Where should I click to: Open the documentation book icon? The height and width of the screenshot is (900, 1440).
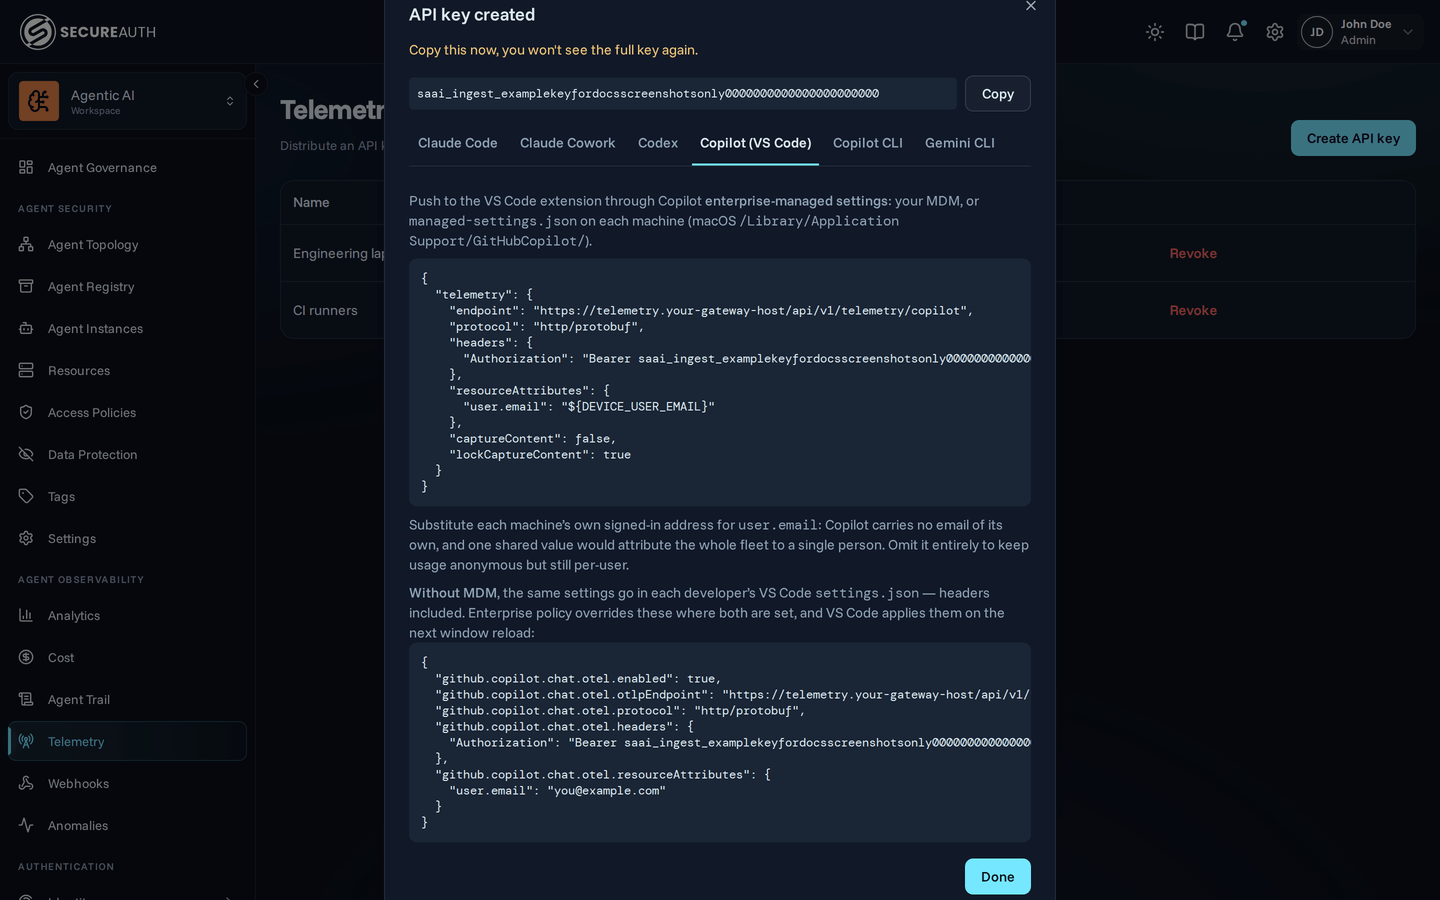click(1195, 32)
